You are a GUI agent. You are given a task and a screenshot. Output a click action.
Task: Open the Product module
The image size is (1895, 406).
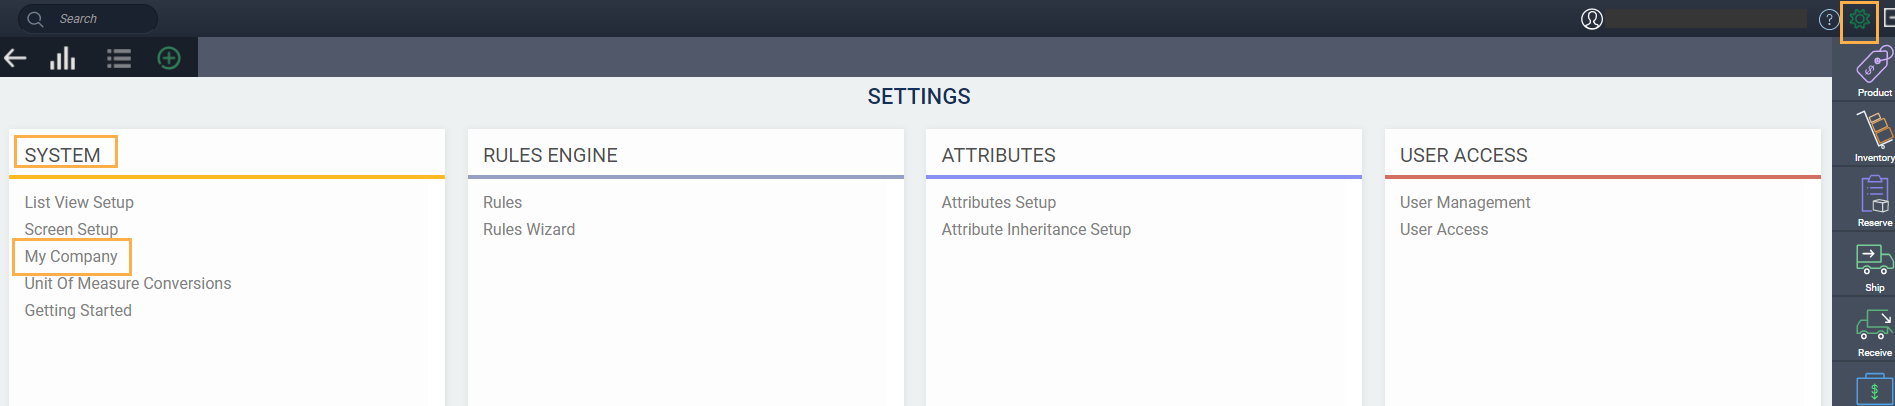point(1873,72)
